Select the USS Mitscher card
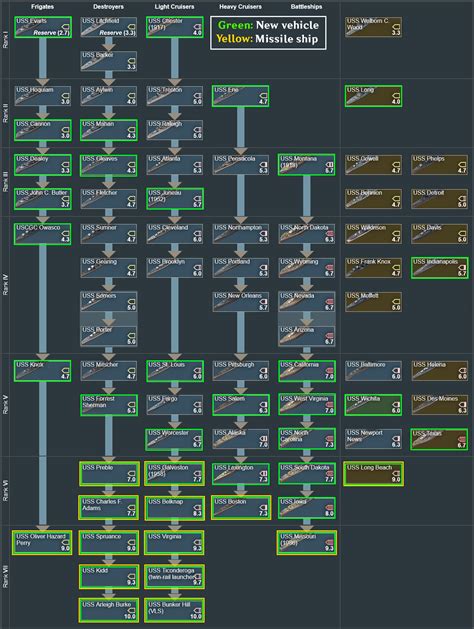The image size is (474, 629). click(x=109, y=371)
